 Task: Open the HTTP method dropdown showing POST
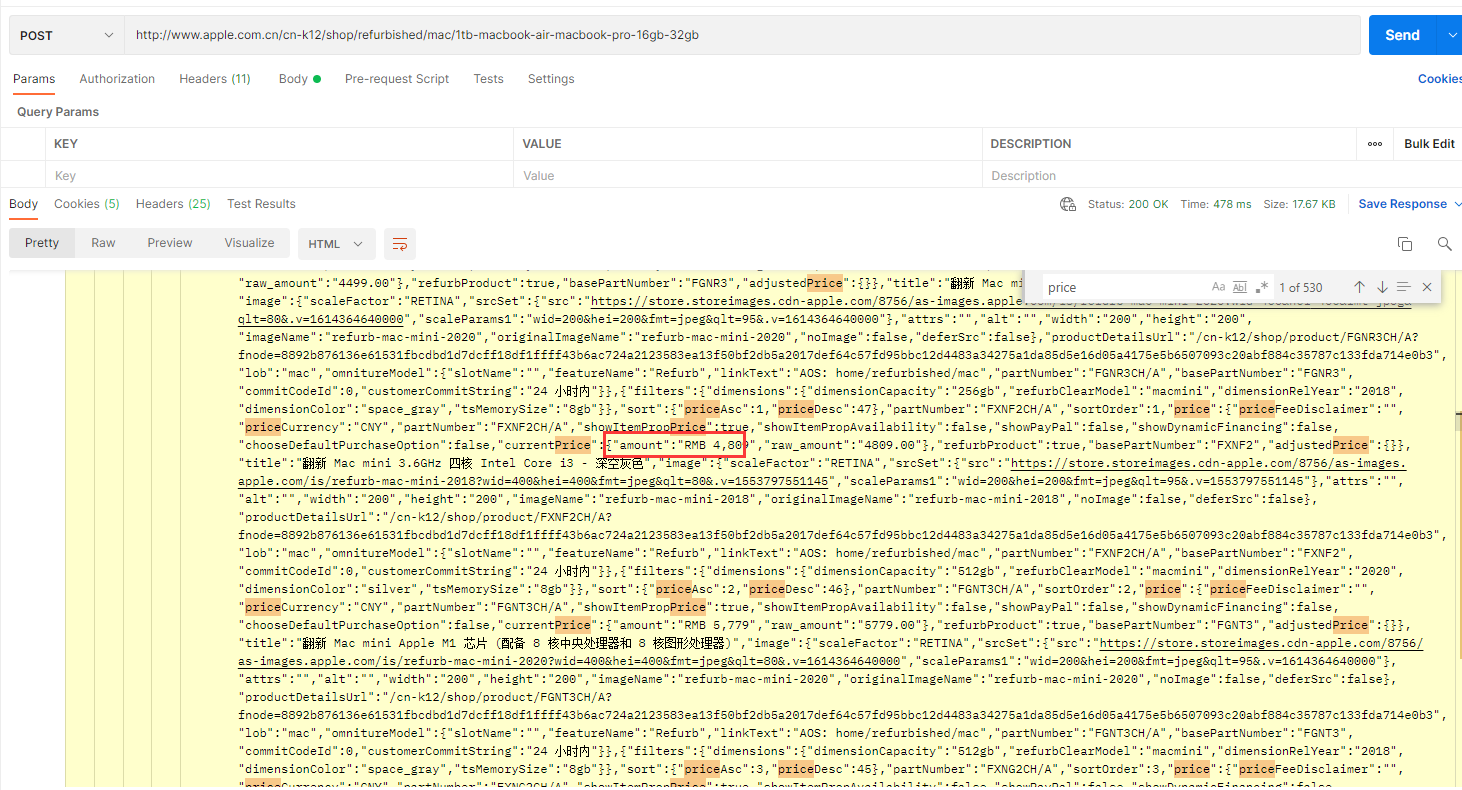tap(66, 35)
